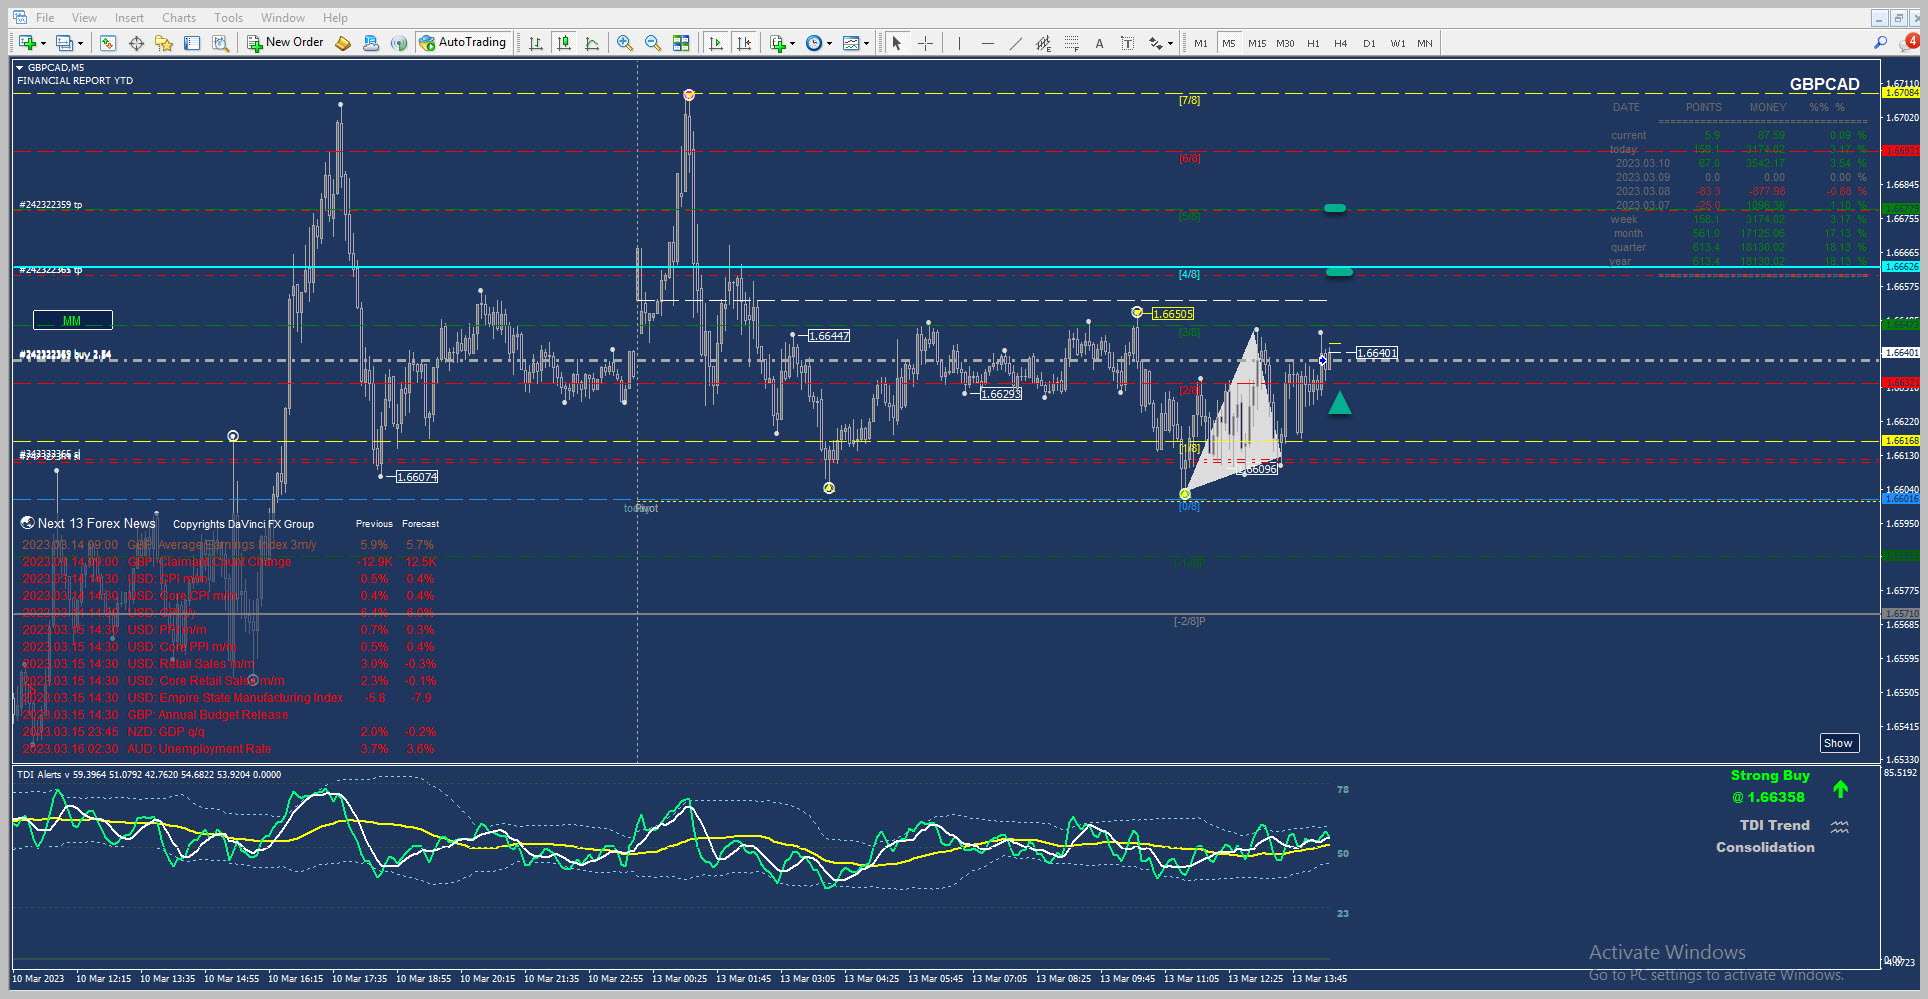Viewport: 1928px width, 999px height.
Task: Select the line chart type icon
Action: pos(592,43)
